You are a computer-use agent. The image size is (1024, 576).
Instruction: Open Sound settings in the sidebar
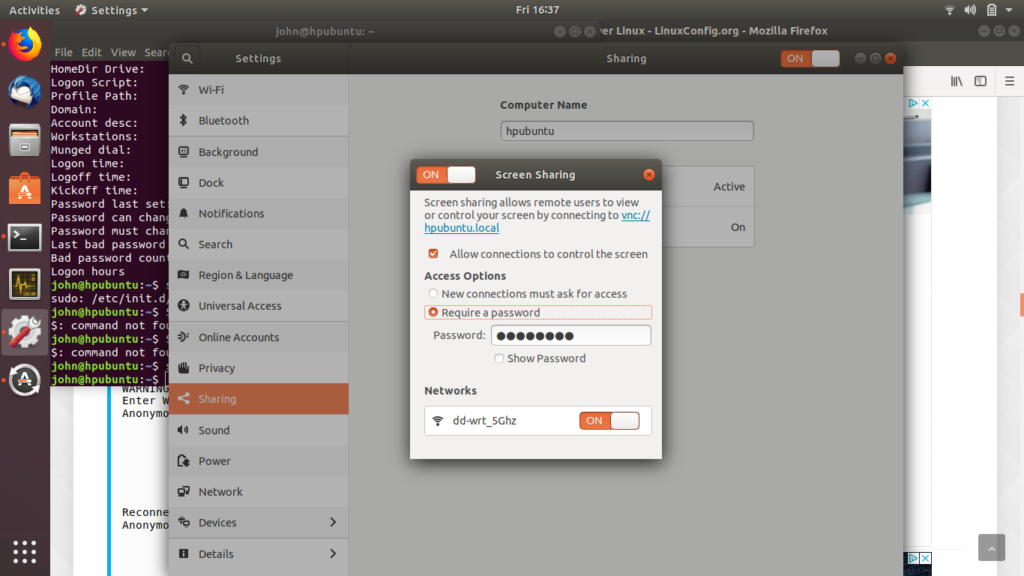click(220, 430)
